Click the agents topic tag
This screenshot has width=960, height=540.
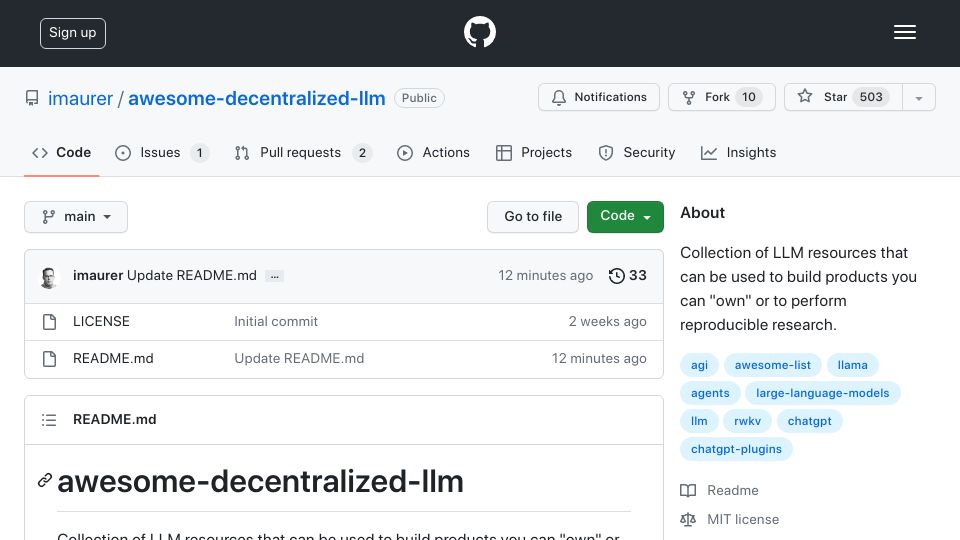point(710,393)
